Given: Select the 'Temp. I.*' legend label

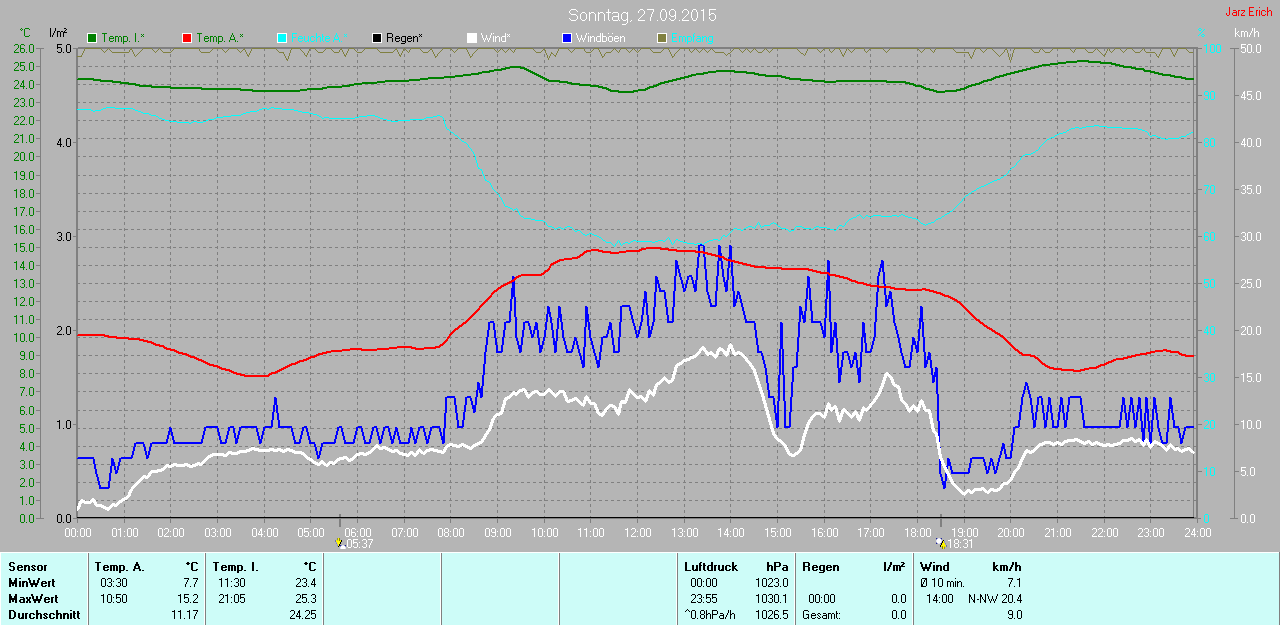Looking at the screenshot, I should [x=123, y=38].
